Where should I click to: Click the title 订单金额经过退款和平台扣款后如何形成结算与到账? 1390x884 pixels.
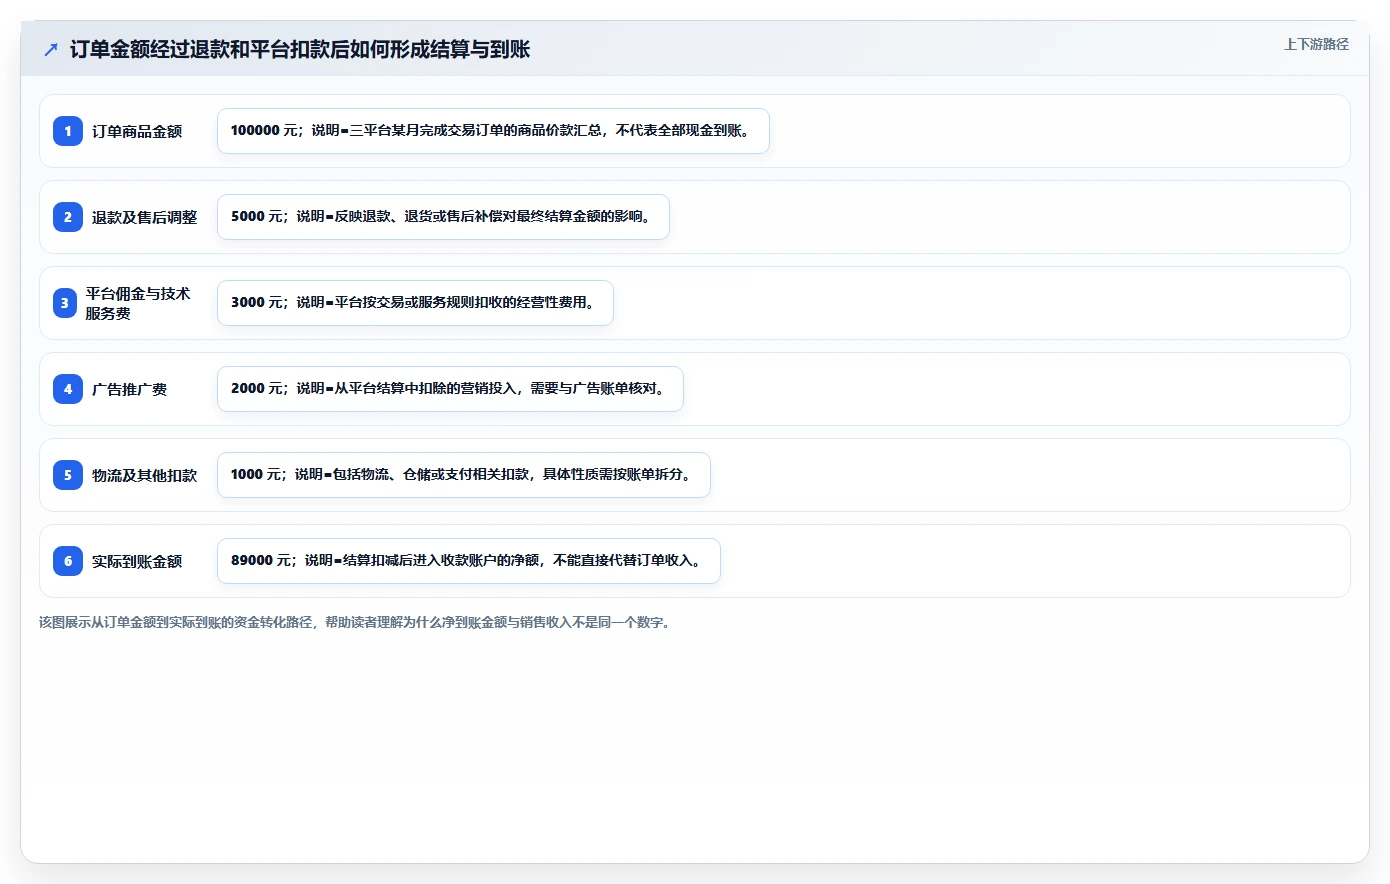pyautogui.click(x=300, y=49)
